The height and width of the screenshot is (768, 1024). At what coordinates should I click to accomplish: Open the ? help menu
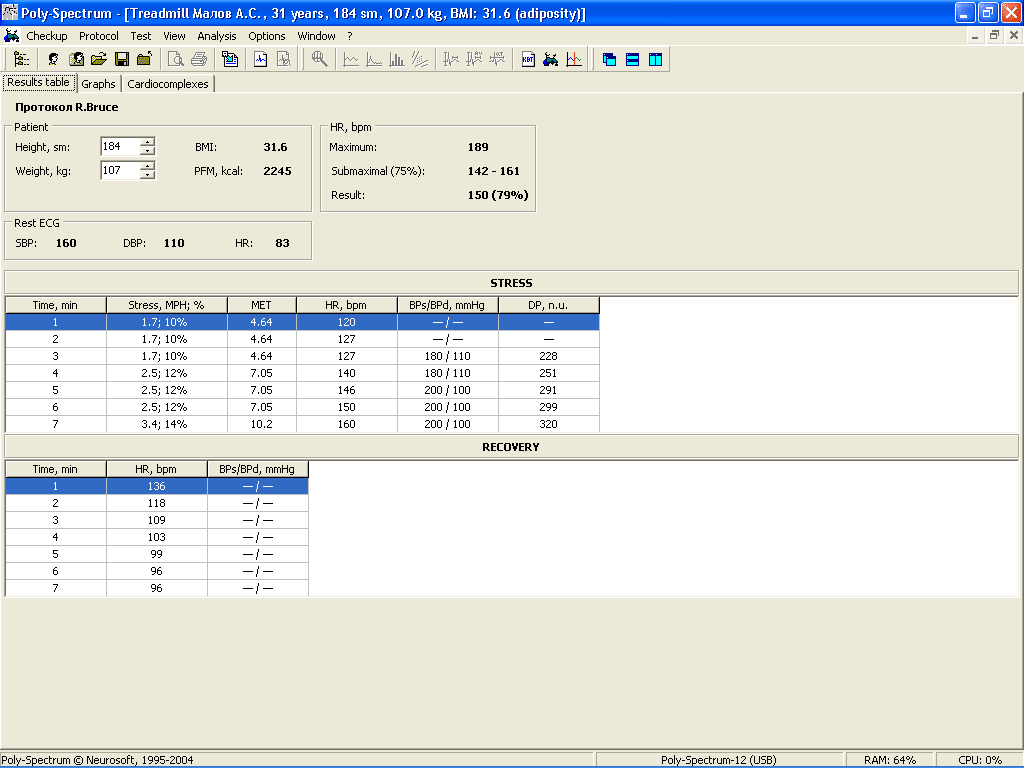[x=349, y=36]
